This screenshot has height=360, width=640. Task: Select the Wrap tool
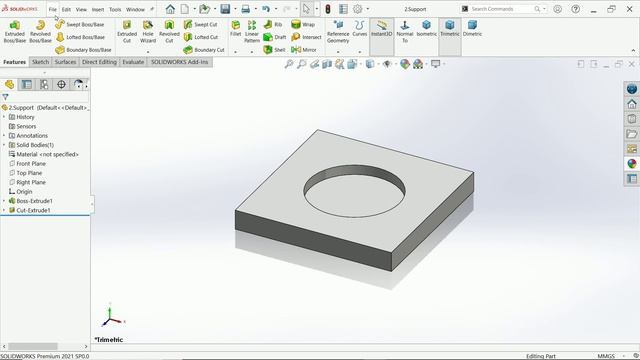303,24
